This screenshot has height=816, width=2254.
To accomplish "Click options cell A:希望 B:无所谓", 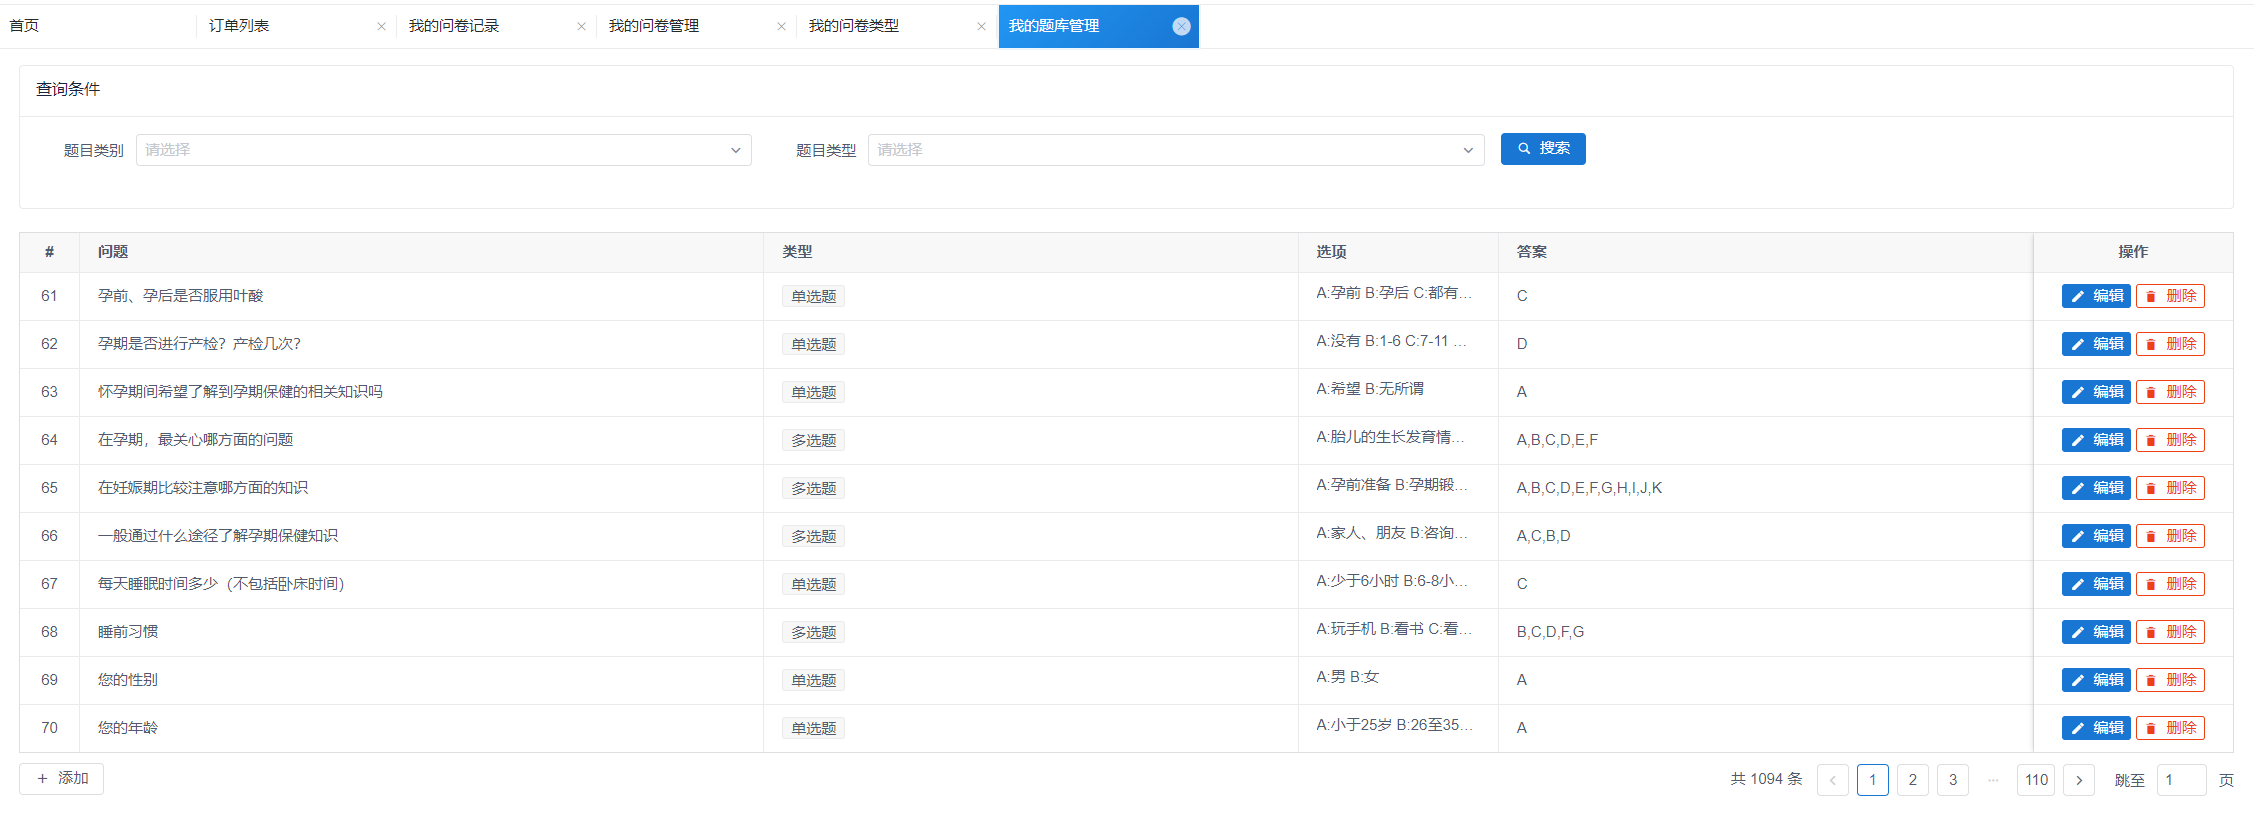I will [1370, 389].
